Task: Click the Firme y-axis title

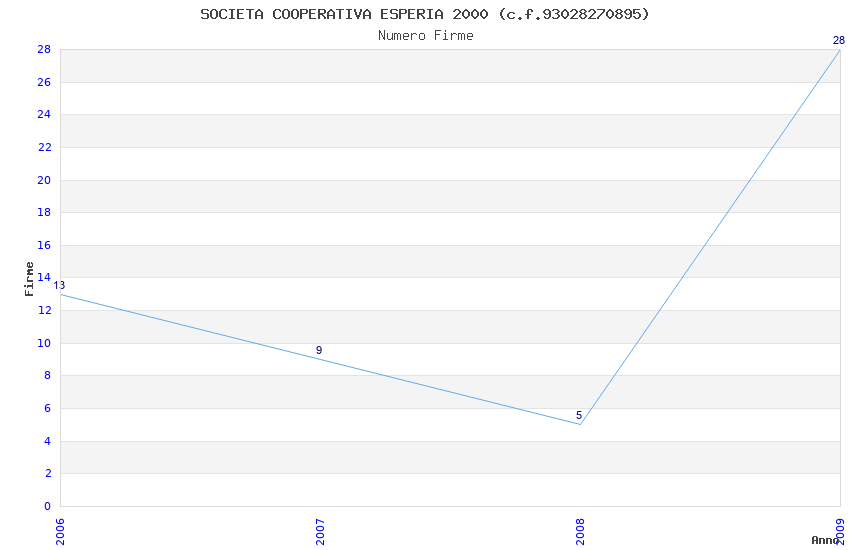Action: click(29, 279)
